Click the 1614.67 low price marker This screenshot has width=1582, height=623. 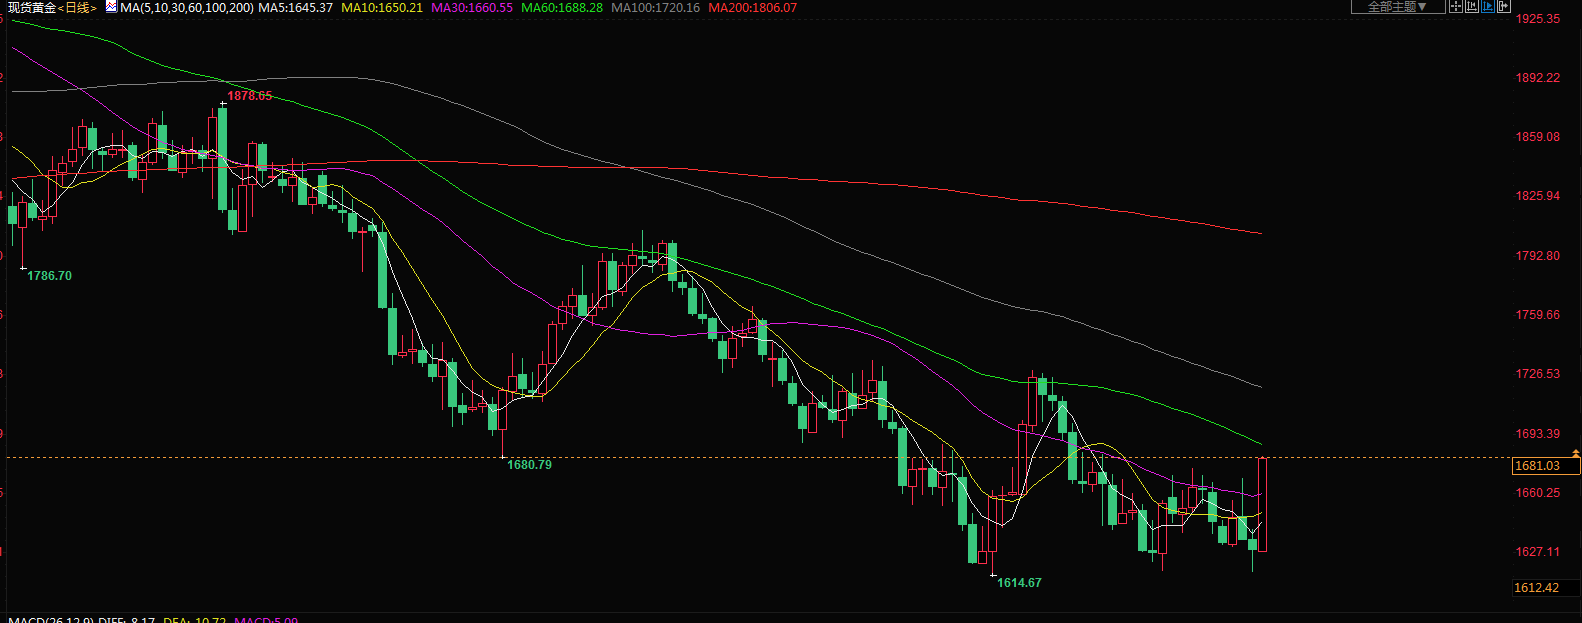pyautogui.click(x=1019, y=583)
